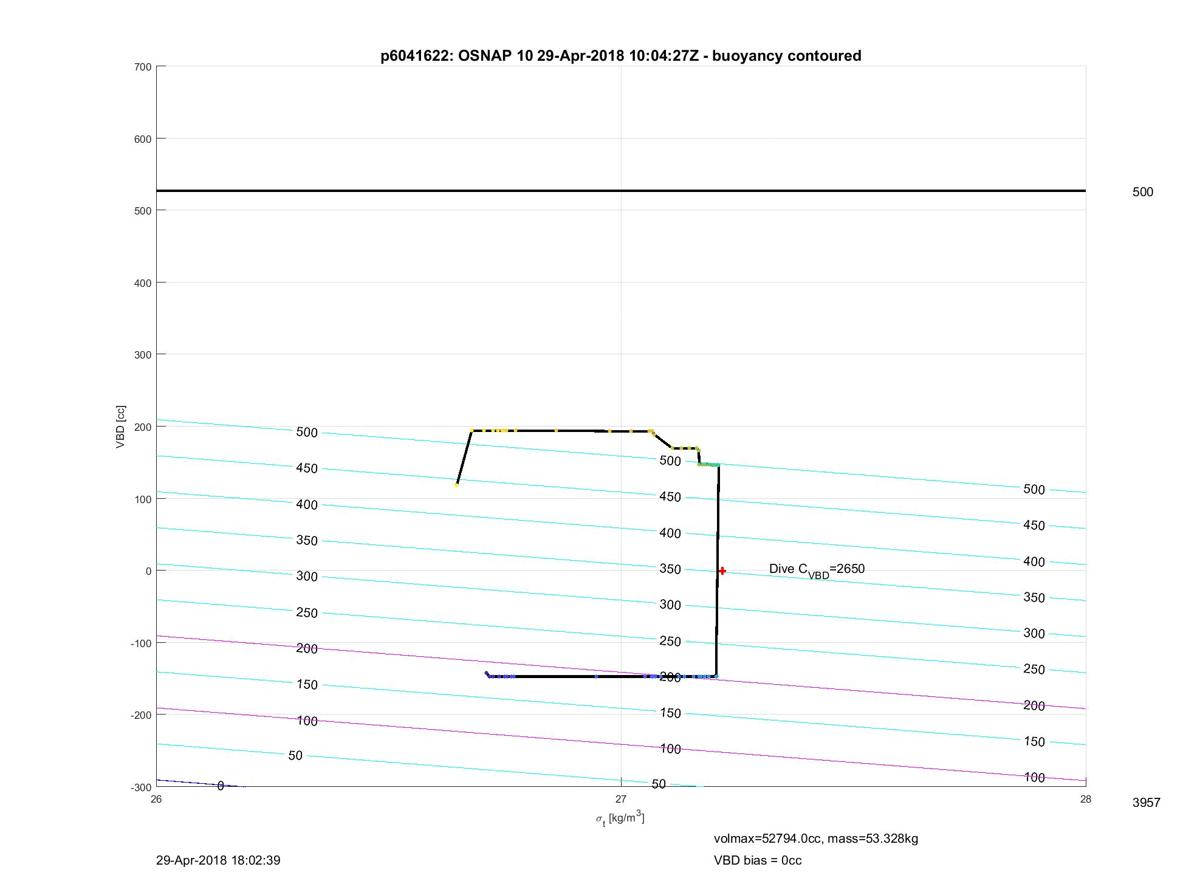Screen dimensions: 1200x885
Task: Click the y-axis tick label '-300'
Action: [140, 787]
